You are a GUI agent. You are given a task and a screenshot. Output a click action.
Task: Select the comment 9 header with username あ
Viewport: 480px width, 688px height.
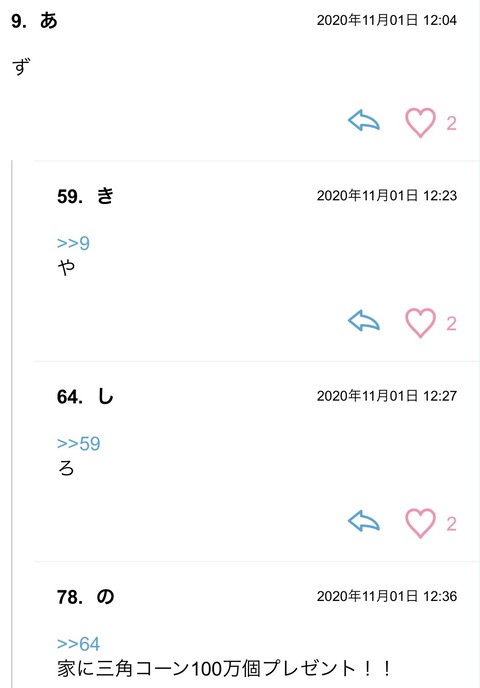34,21
